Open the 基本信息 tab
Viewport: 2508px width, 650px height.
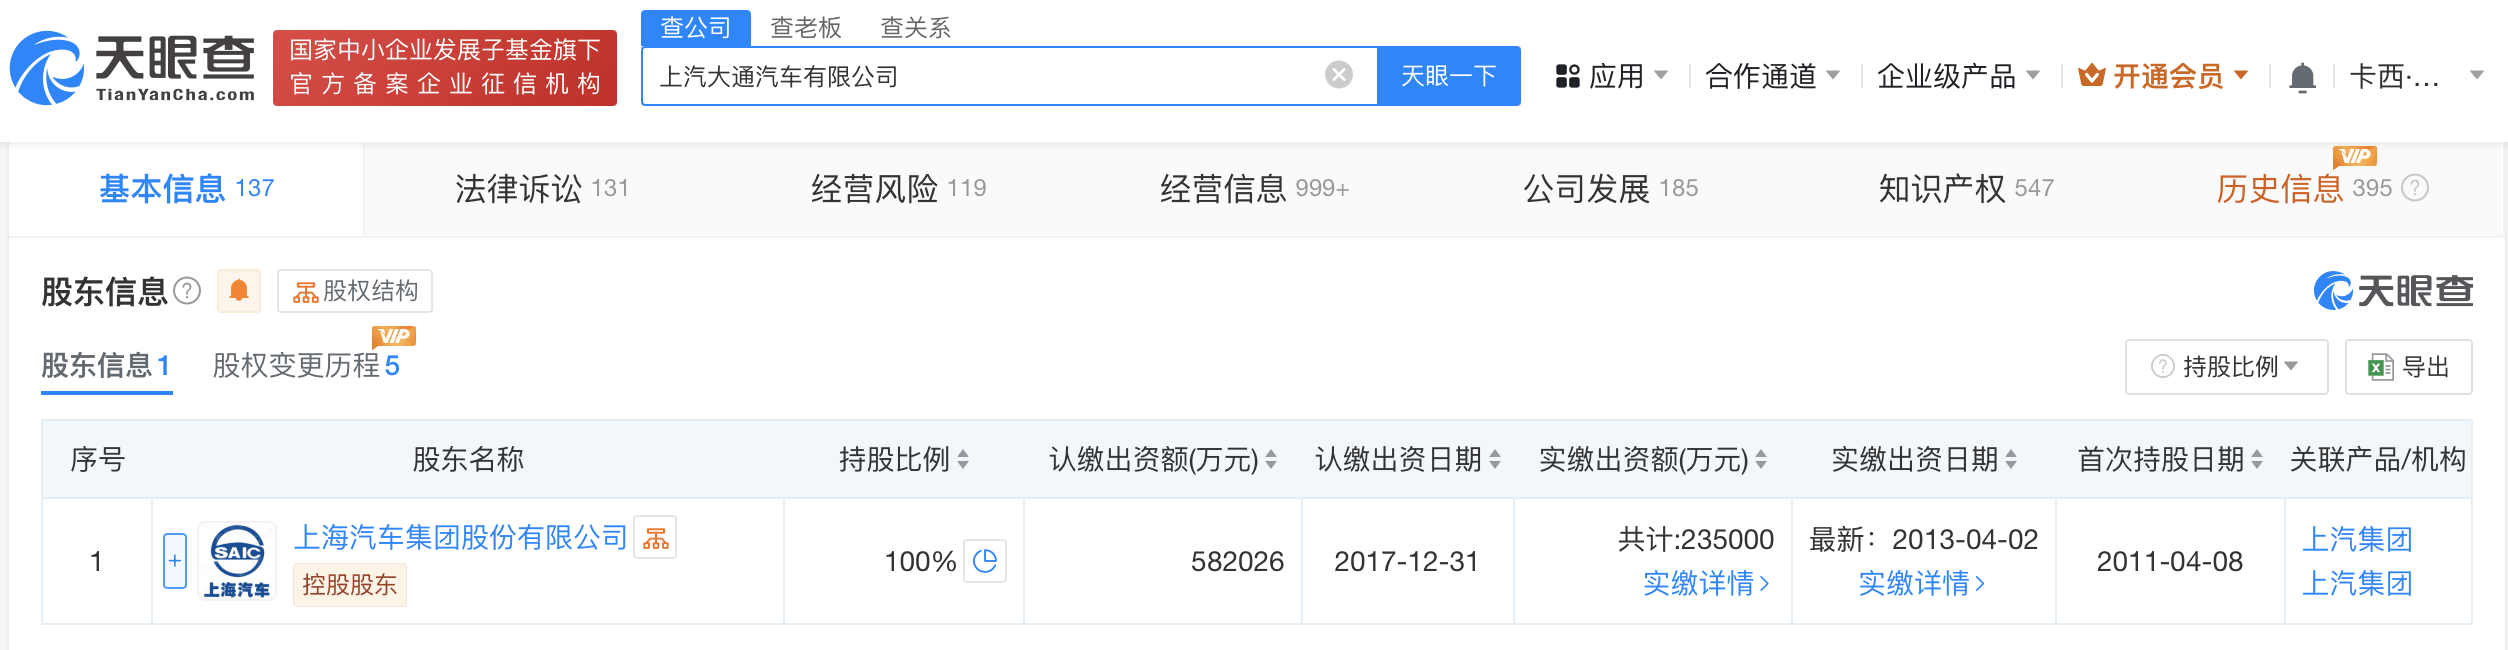click(x=187, y=188)
